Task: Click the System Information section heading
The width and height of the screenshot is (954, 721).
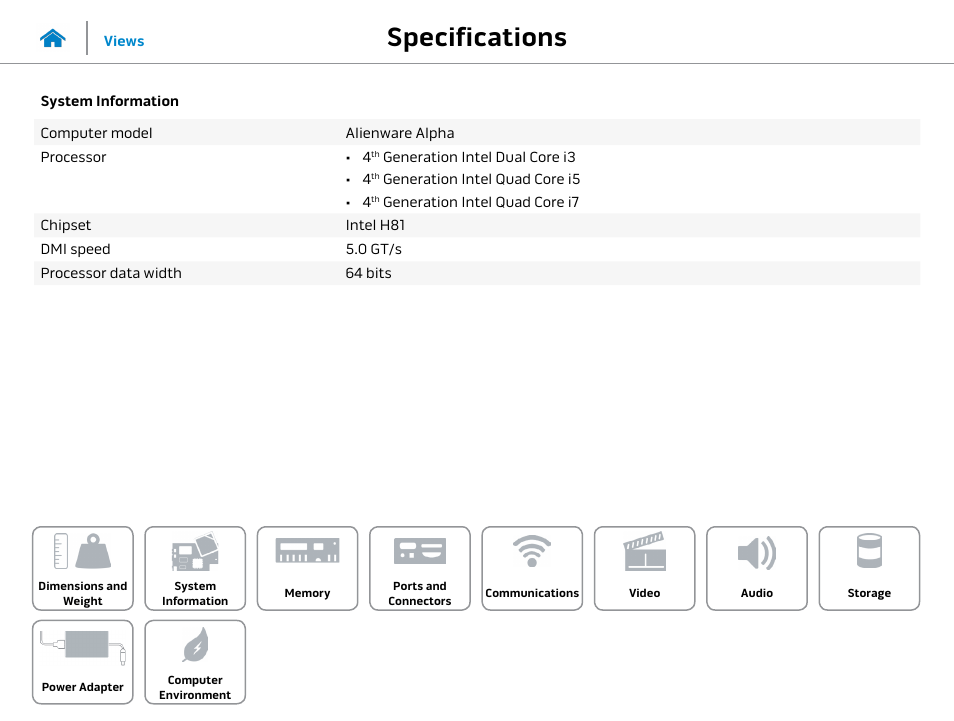Action: coord(110,101)
